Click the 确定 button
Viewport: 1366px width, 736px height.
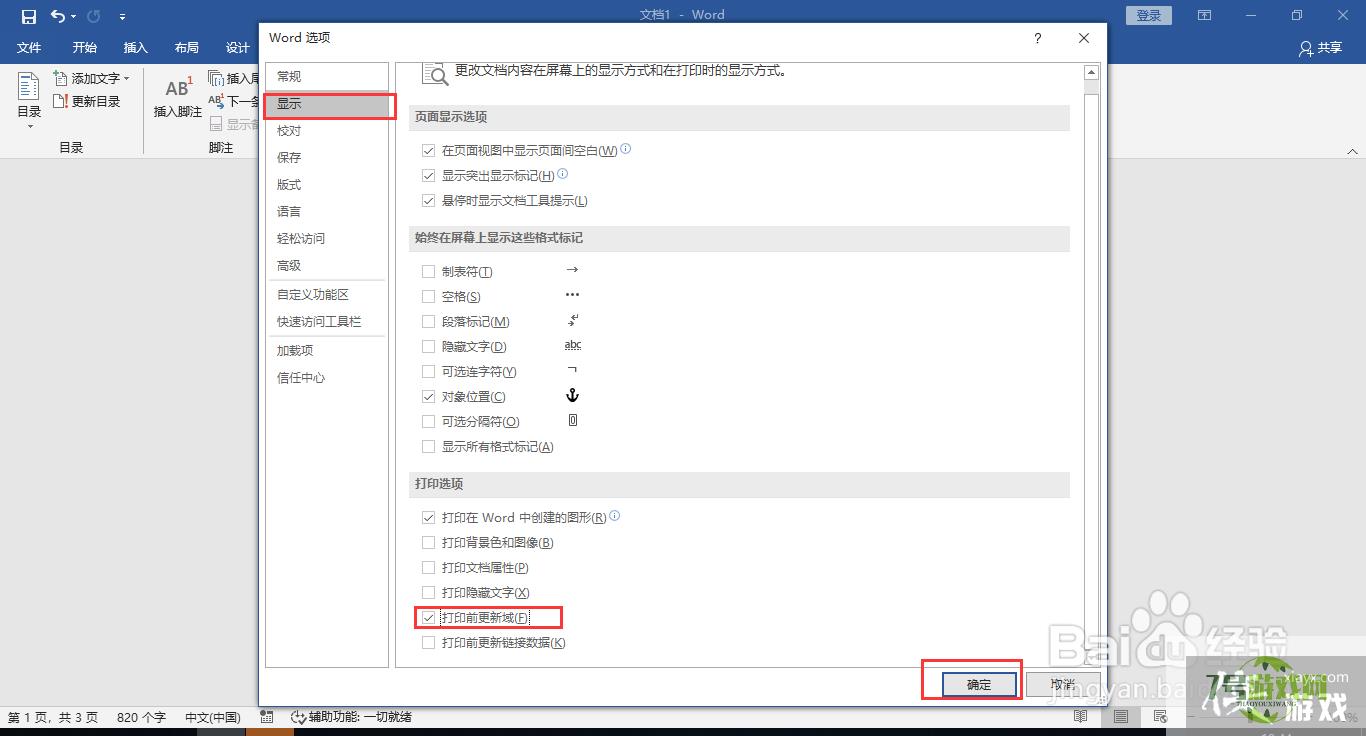[x=979, y=684]
